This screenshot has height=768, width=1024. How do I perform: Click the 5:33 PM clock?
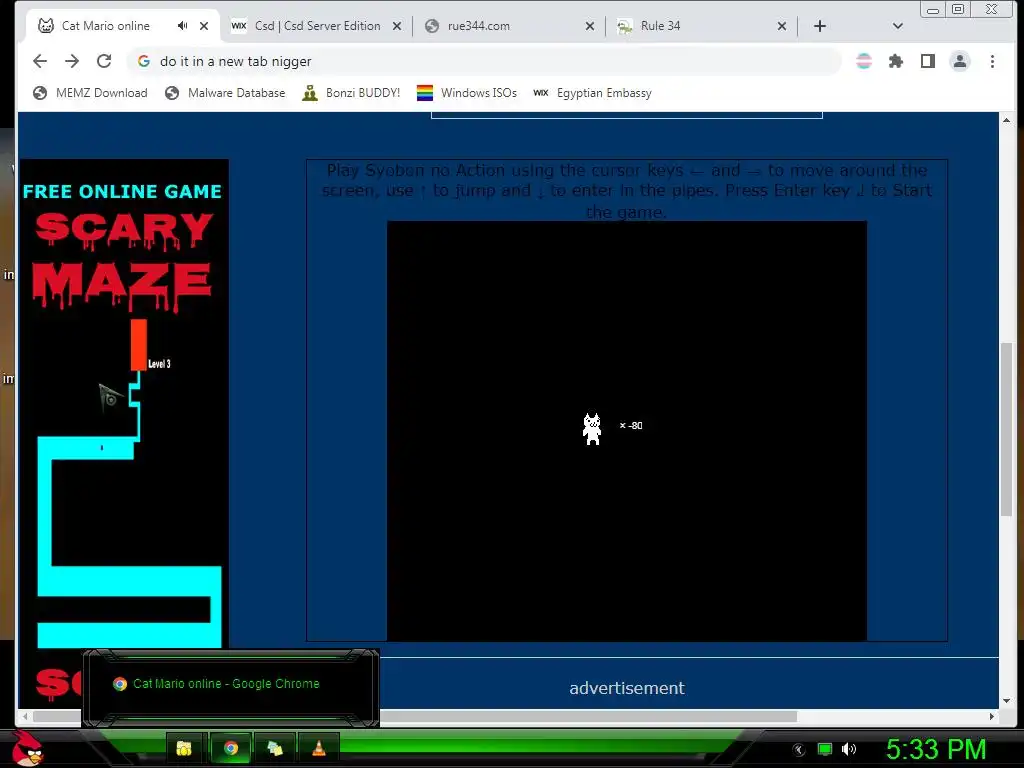(936, 749)
